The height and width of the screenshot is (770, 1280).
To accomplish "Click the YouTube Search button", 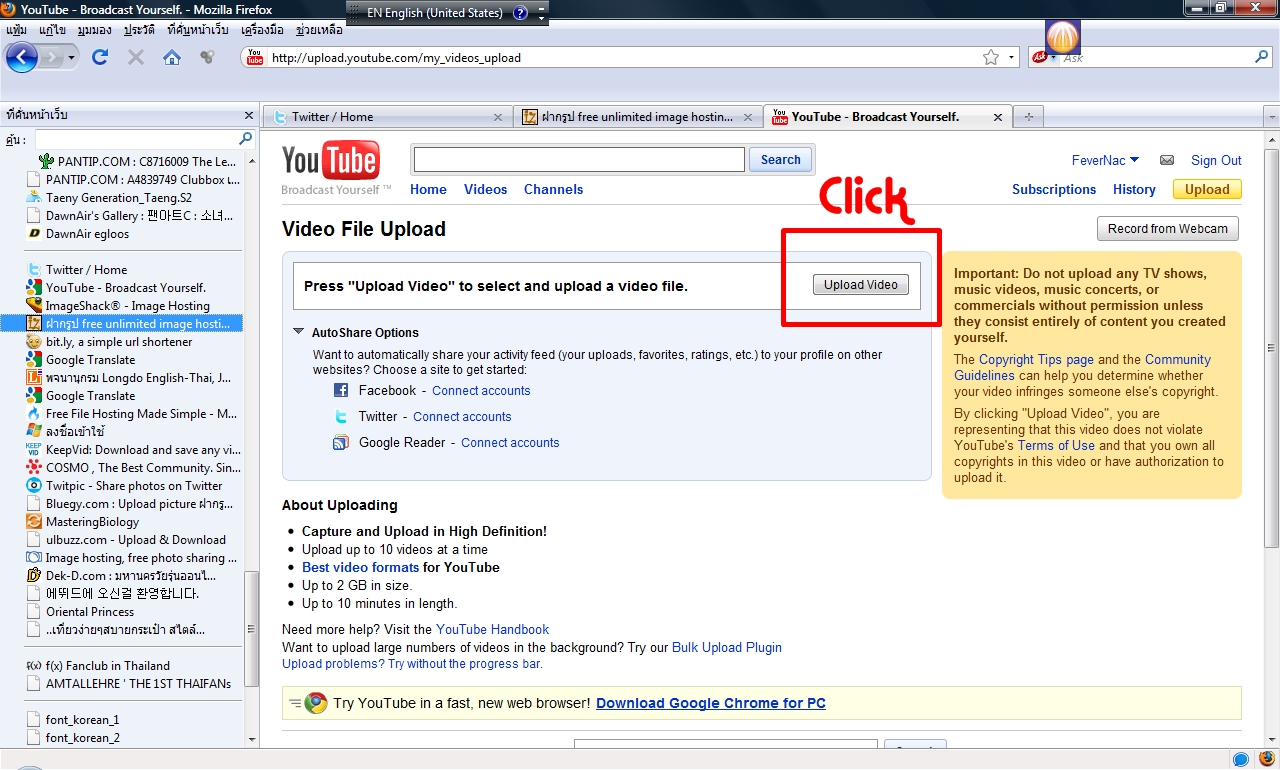I will point(780,160).
